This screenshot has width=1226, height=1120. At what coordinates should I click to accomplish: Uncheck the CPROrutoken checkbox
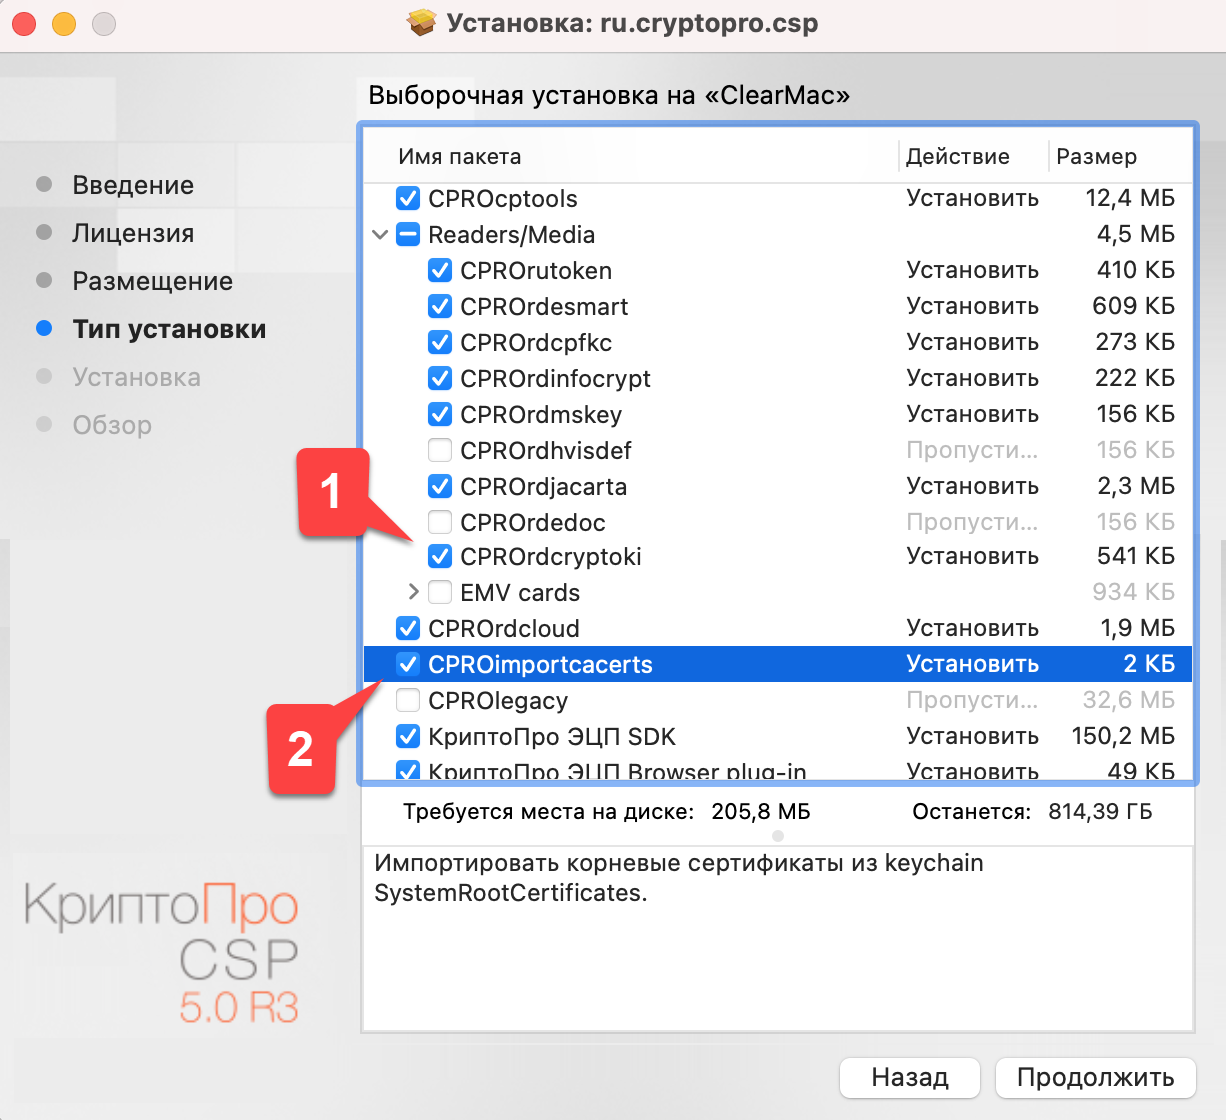(440, 270)
